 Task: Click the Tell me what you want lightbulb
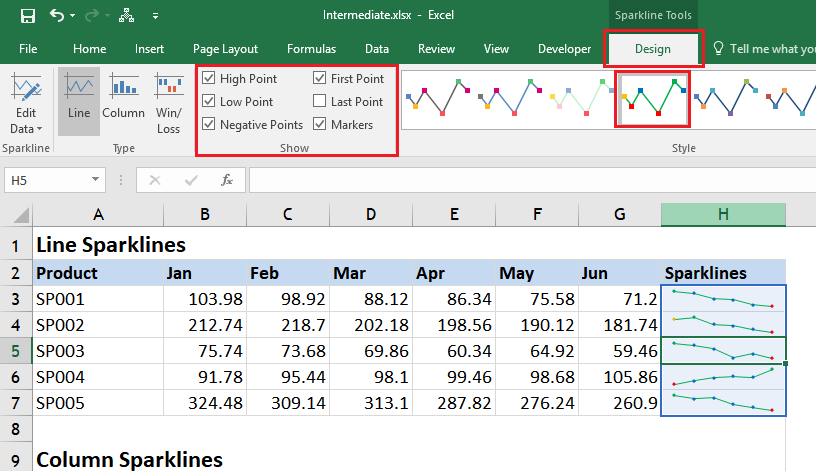718,48
